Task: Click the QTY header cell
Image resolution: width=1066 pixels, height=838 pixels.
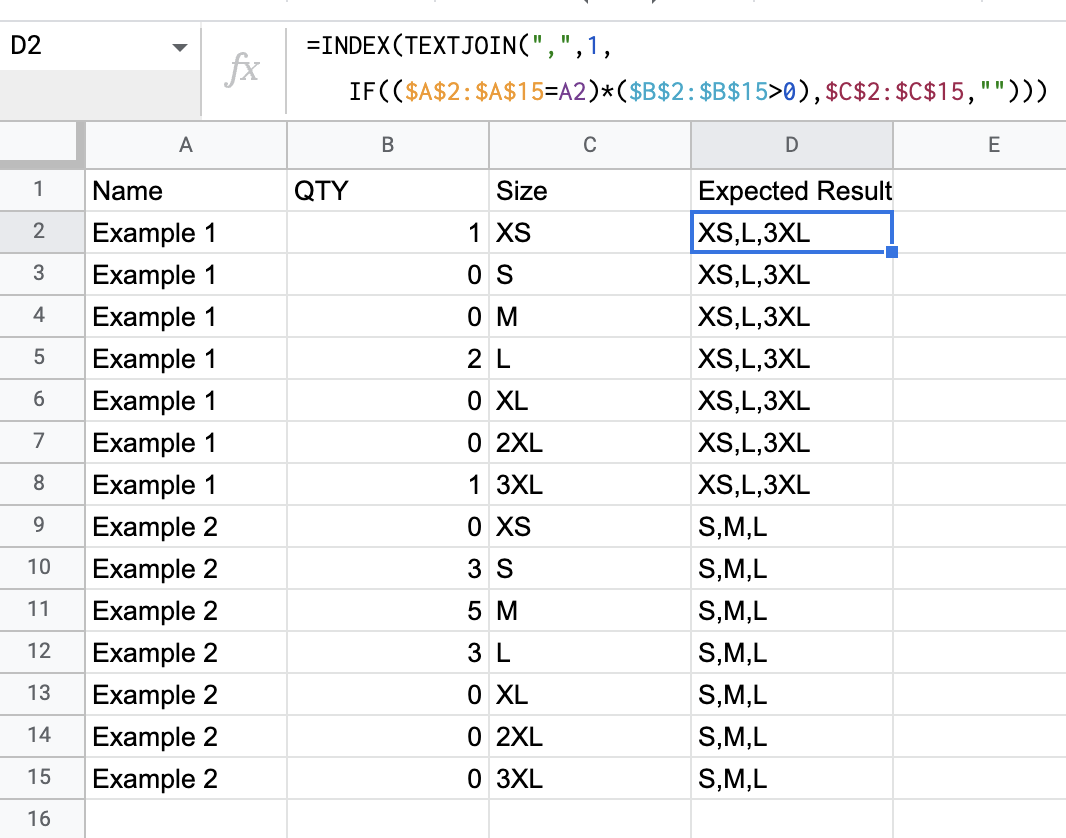Action: (388, 190)
